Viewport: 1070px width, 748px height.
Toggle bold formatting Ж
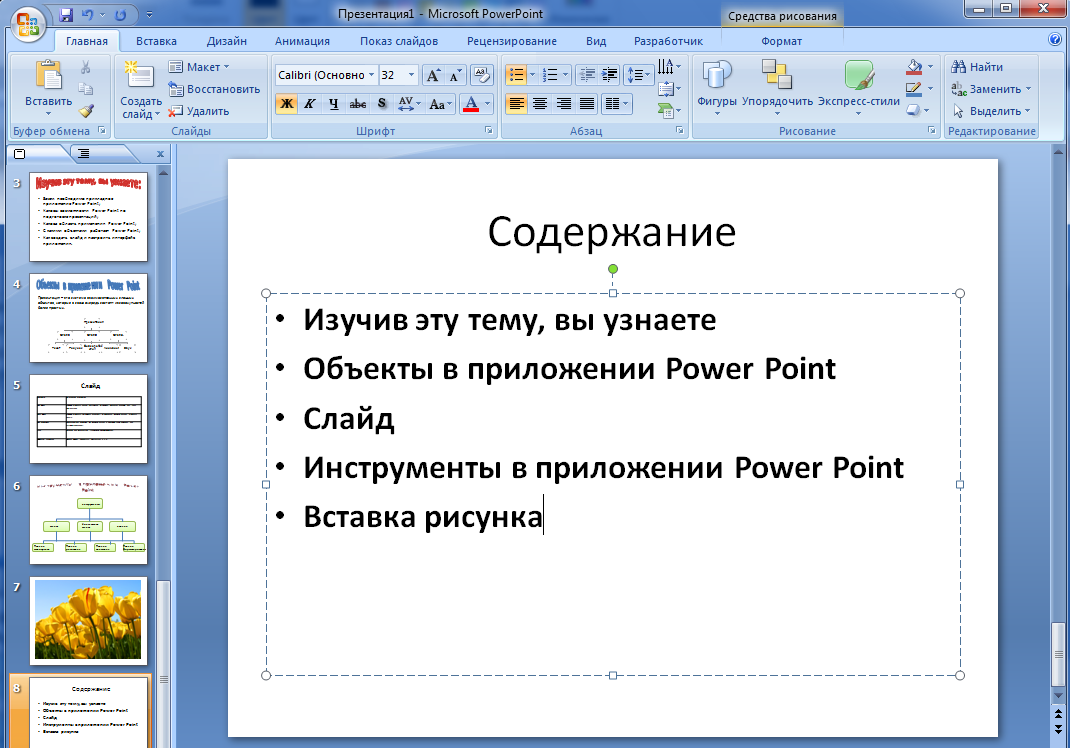287,104
